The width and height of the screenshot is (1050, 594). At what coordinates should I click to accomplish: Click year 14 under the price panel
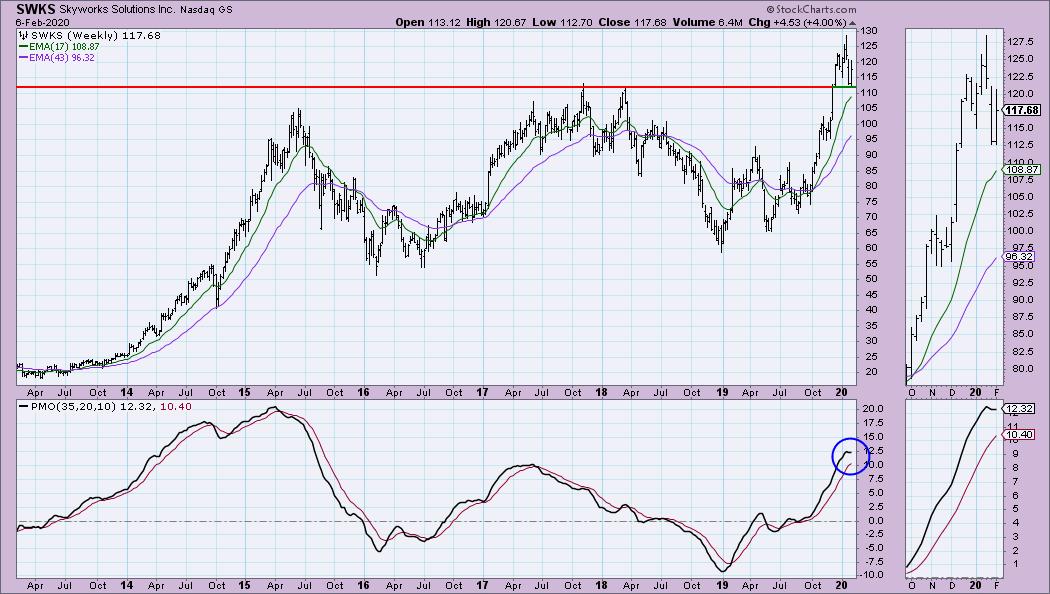[127, 392]
